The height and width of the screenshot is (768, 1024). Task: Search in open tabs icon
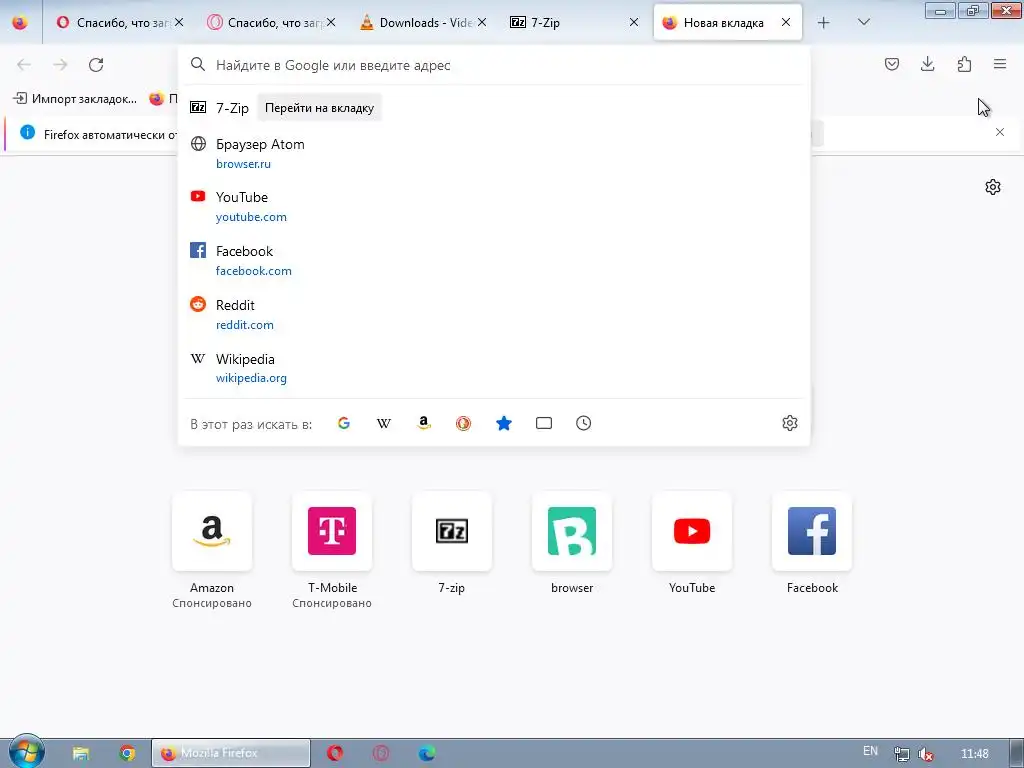pos(543,423)
